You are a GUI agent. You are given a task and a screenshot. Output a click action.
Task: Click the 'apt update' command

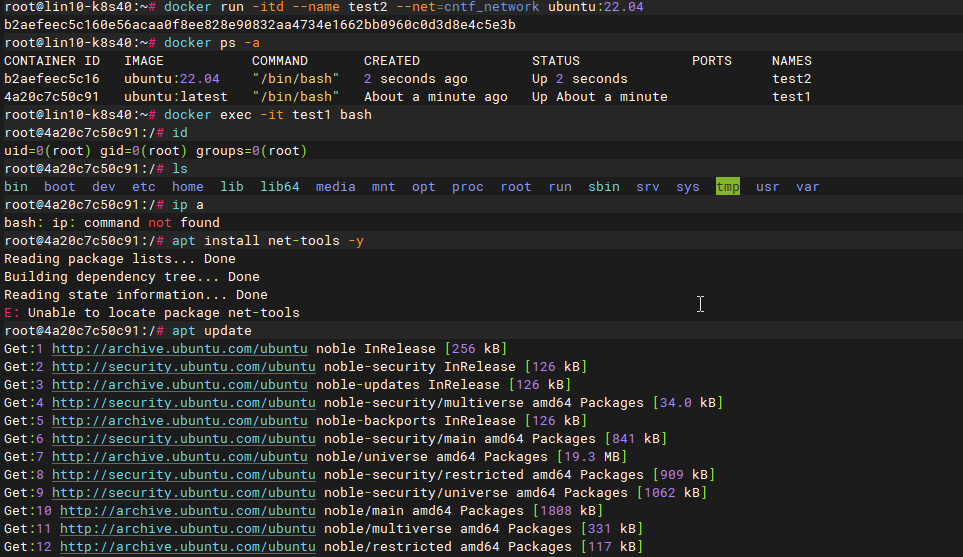point(211,330)
